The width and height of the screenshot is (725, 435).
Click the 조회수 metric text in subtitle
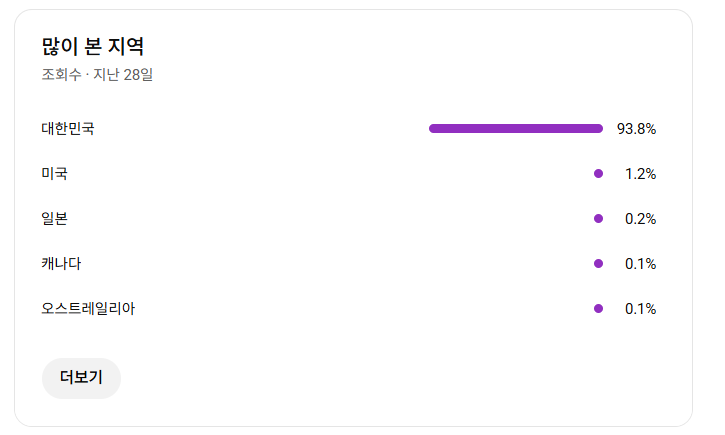tap(61, 75)
